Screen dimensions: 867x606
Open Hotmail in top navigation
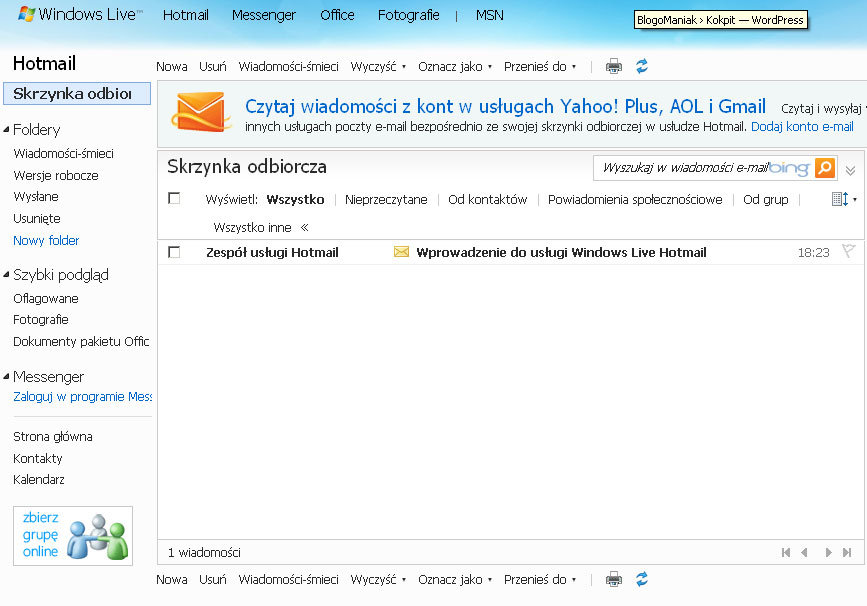tap(186, 15)
